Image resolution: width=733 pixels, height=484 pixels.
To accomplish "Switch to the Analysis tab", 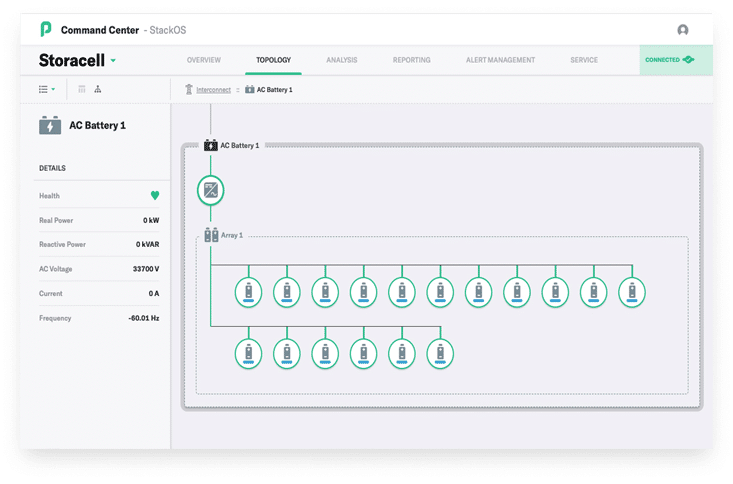I will pos(342,60).
